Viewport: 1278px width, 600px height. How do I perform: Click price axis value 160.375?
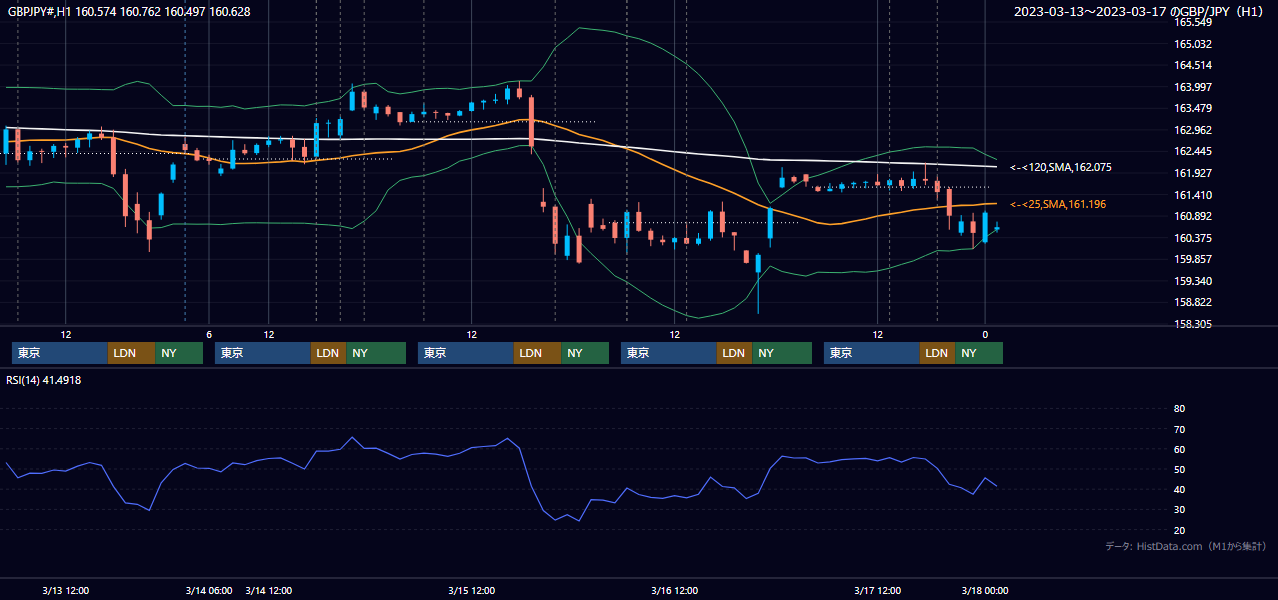tap(1192, 238)
